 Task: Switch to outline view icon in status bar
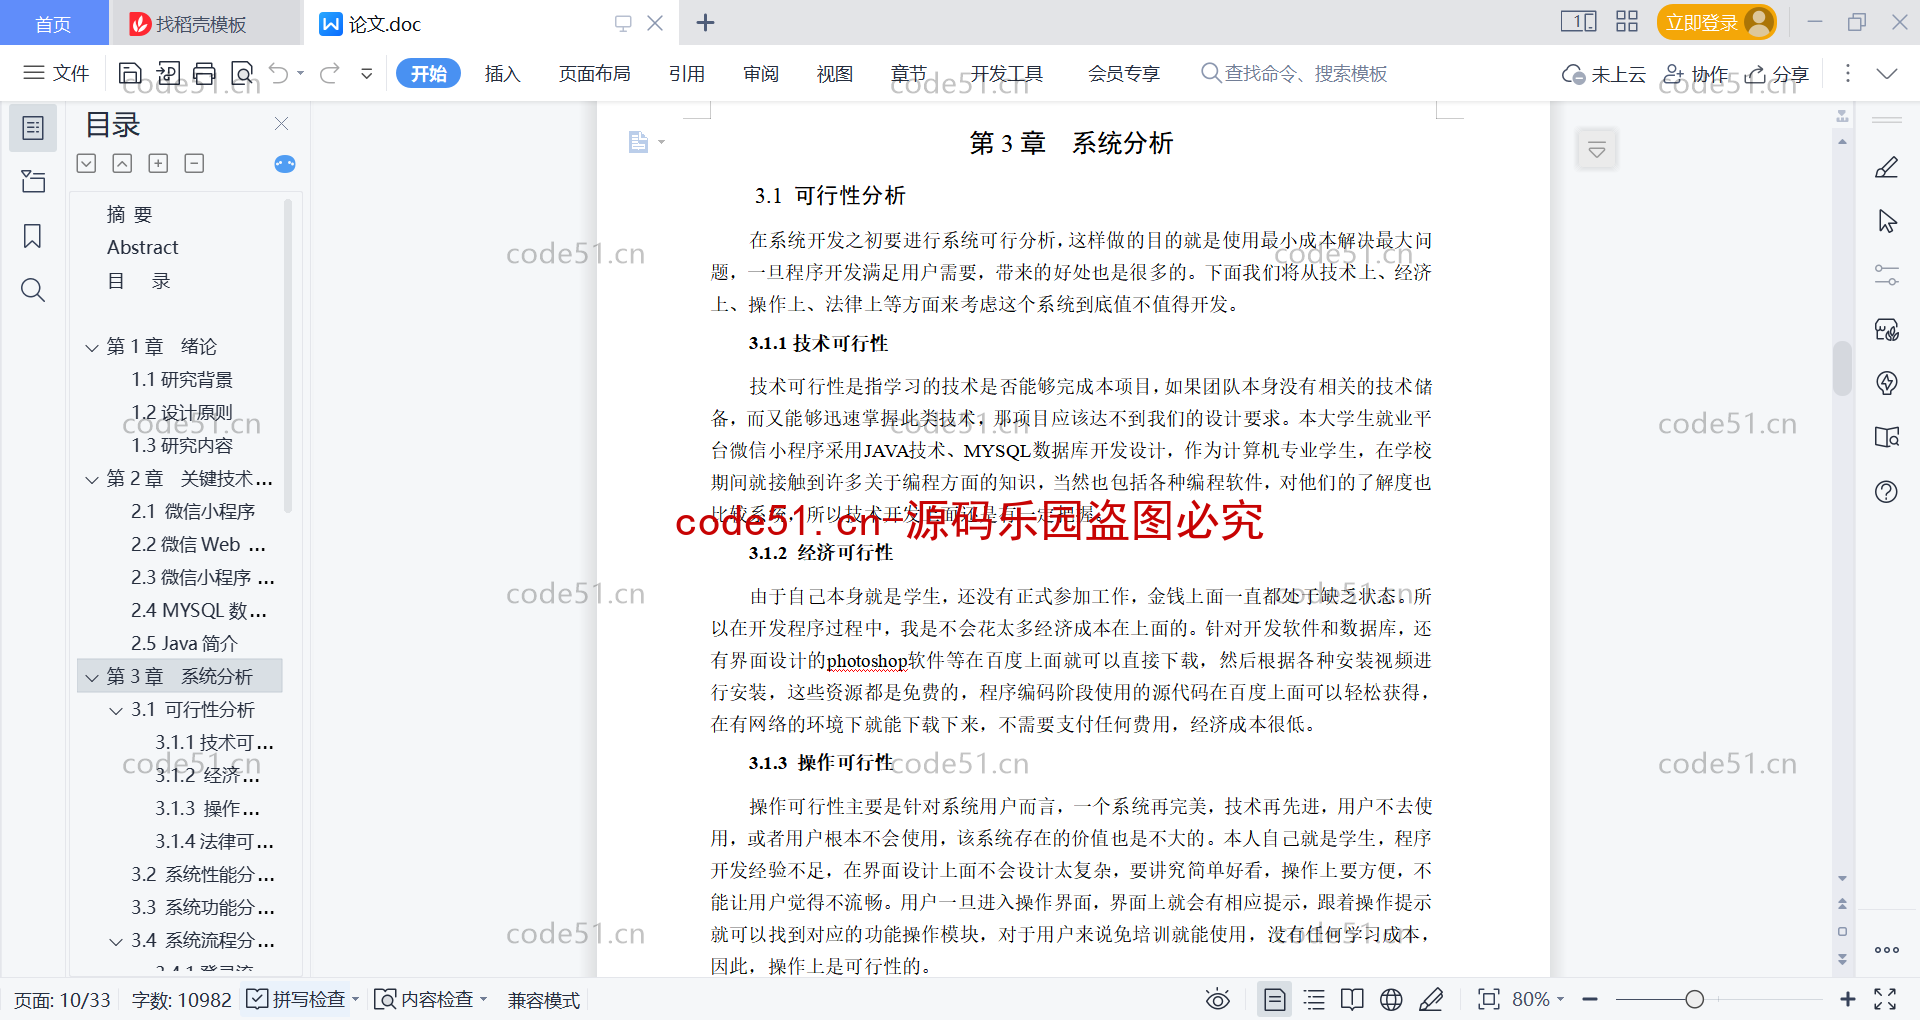1314,999
